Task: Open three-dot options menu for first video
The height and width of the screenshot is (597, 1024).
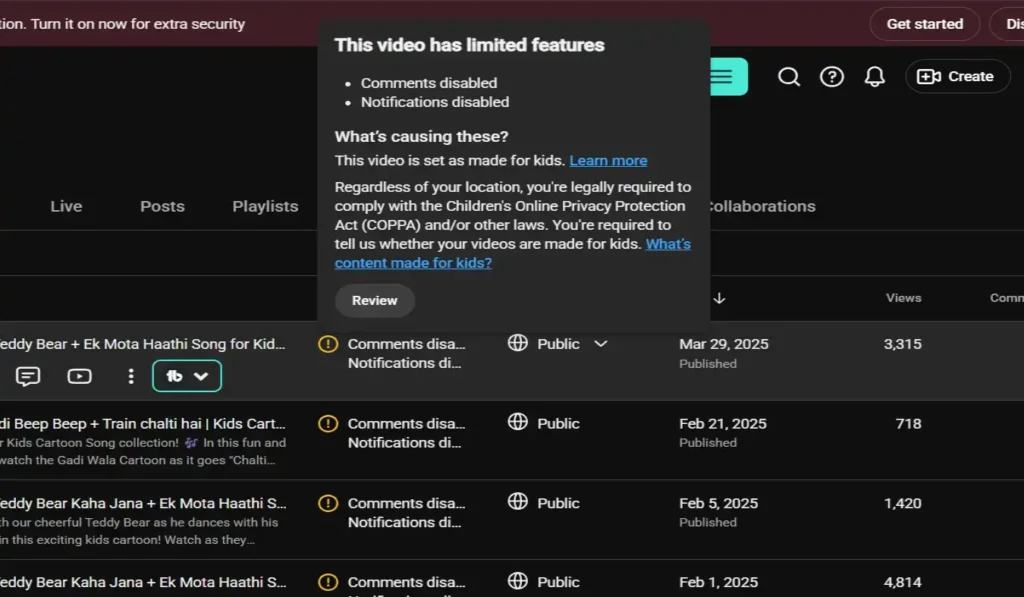Action: [x=131, y=376]
